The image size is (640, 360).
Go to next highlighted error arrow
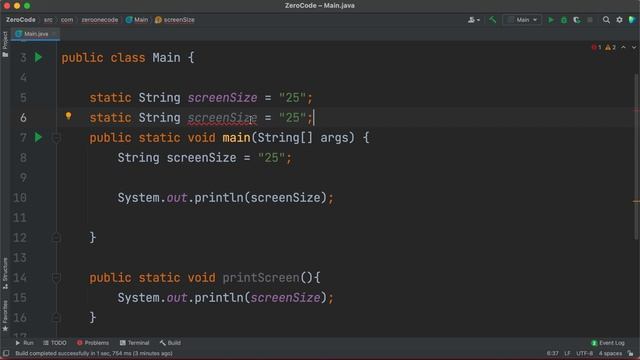[x=634, y=47]
